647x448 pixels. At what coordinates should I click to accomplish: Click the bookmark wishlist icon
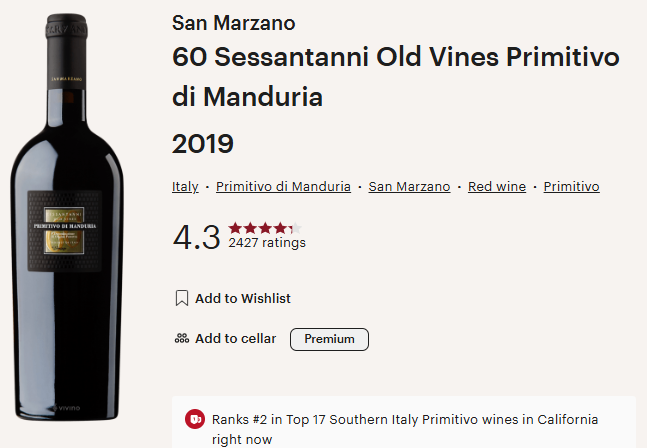click(x=182, y=298)
